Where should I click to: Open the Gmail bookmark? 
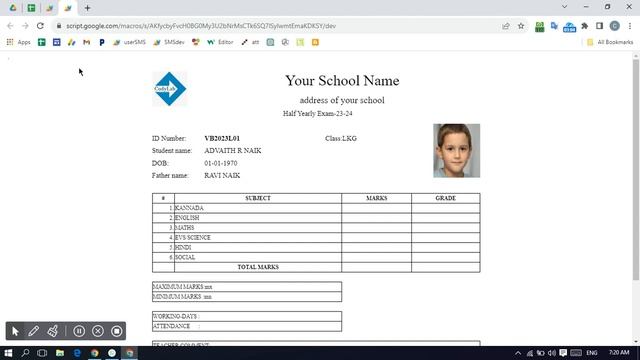pos(87,42)
